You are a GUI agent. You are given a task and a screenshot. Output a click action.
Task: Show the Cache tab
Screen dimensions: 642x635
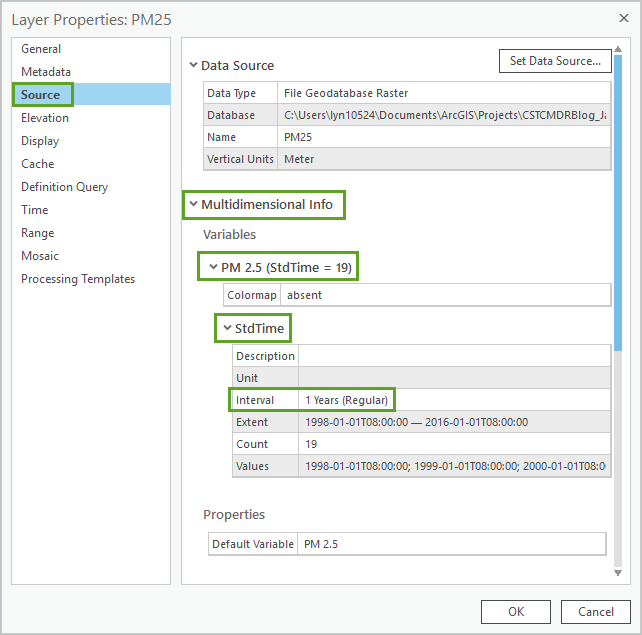(38, 164)
